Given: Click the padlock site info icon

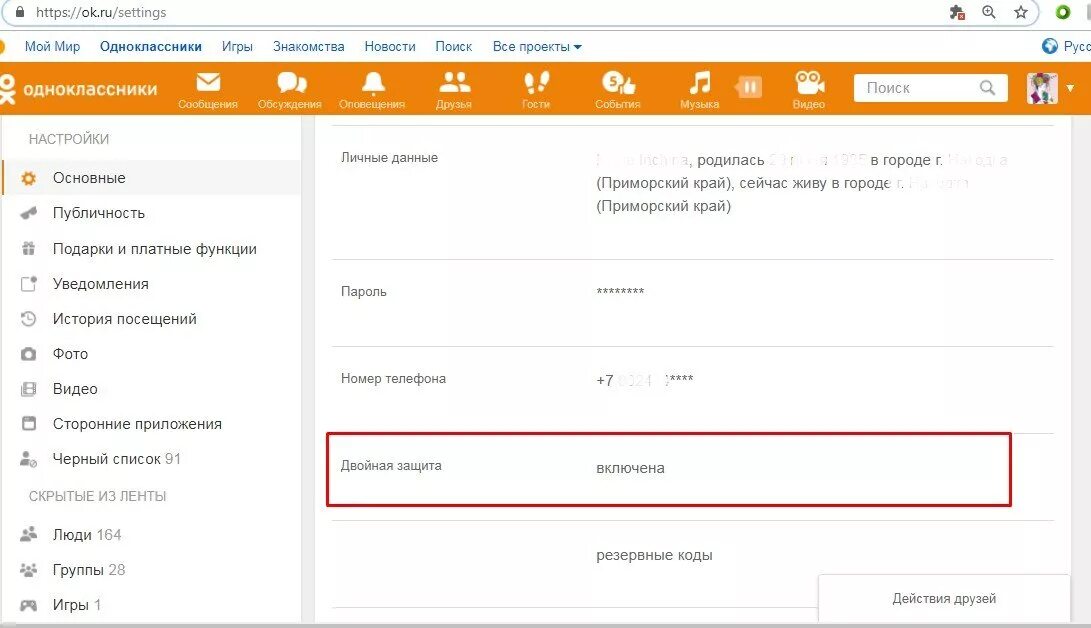Looking at the screenshot, I should point(19,12).
